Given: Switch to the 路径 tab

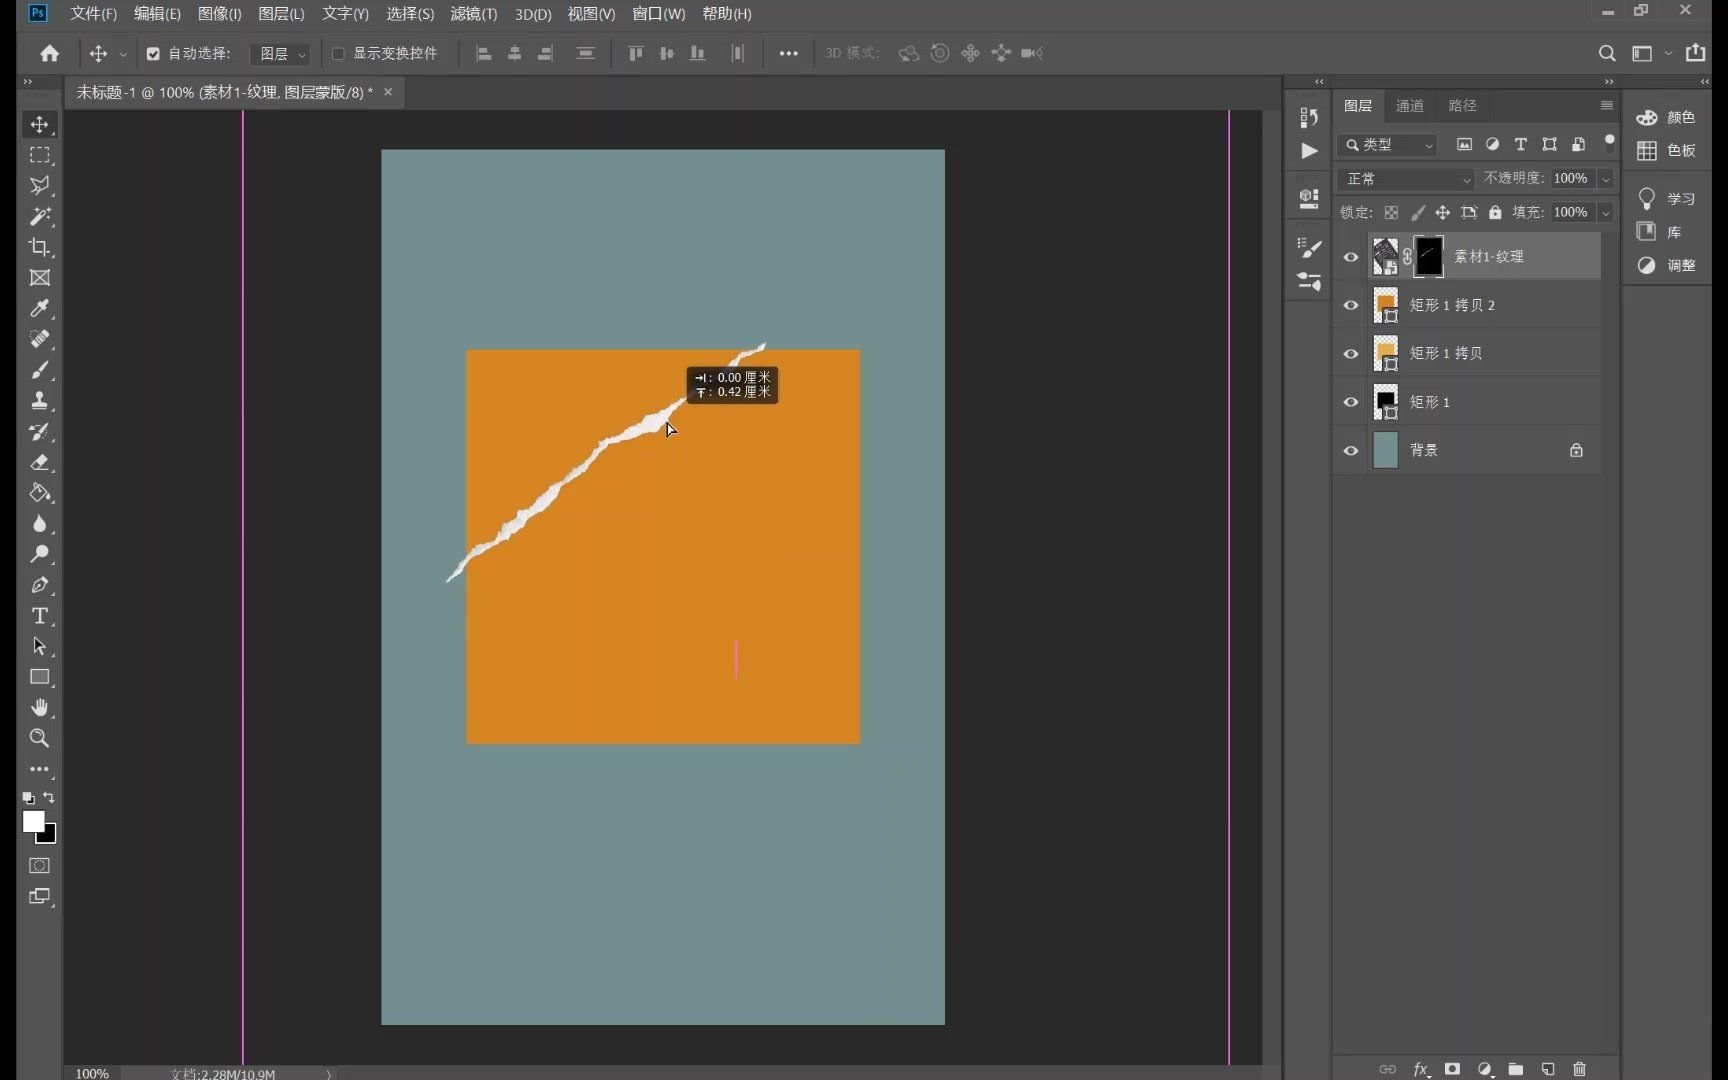Looking at the screenshot, I should click(x=1462, y=106).
